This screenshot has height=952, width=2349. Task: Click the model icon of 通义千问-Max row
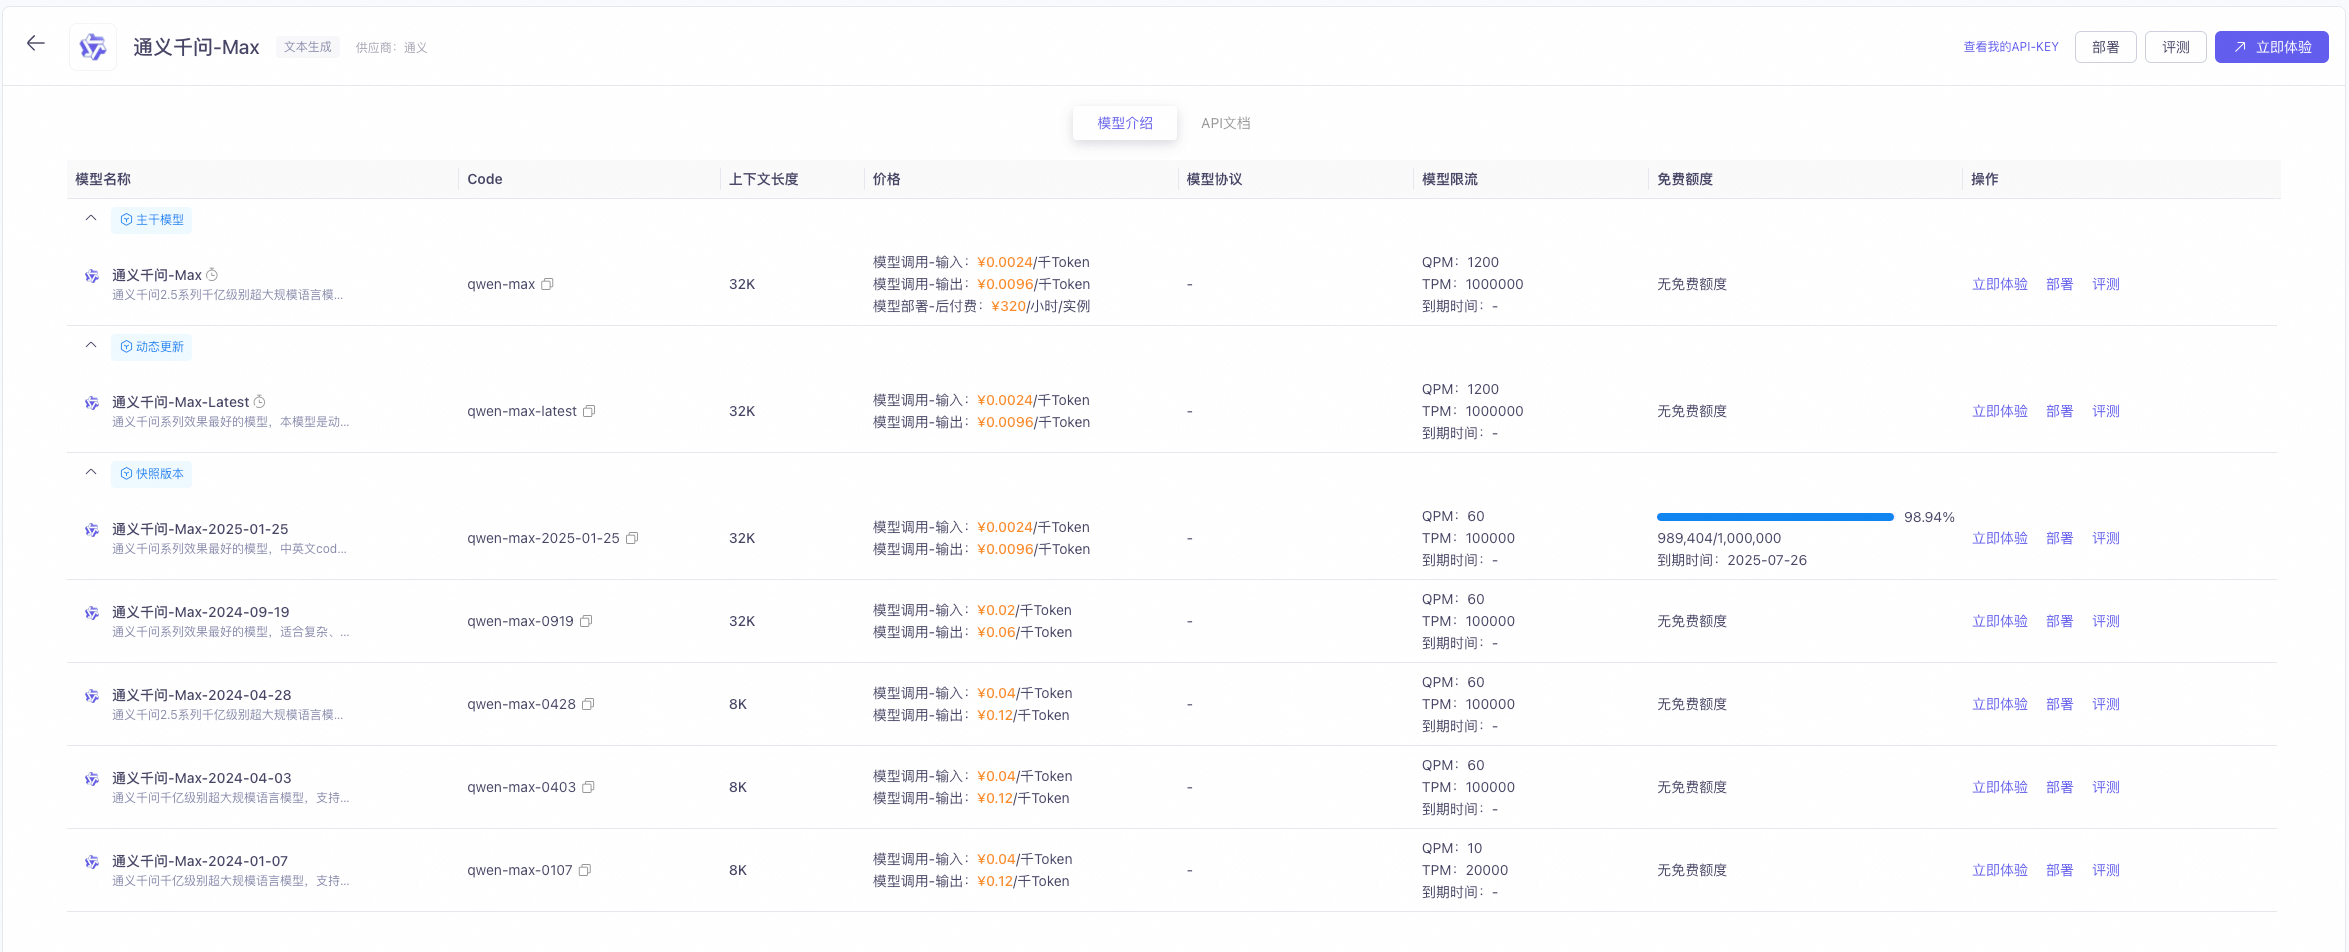(x=92, y=276)
